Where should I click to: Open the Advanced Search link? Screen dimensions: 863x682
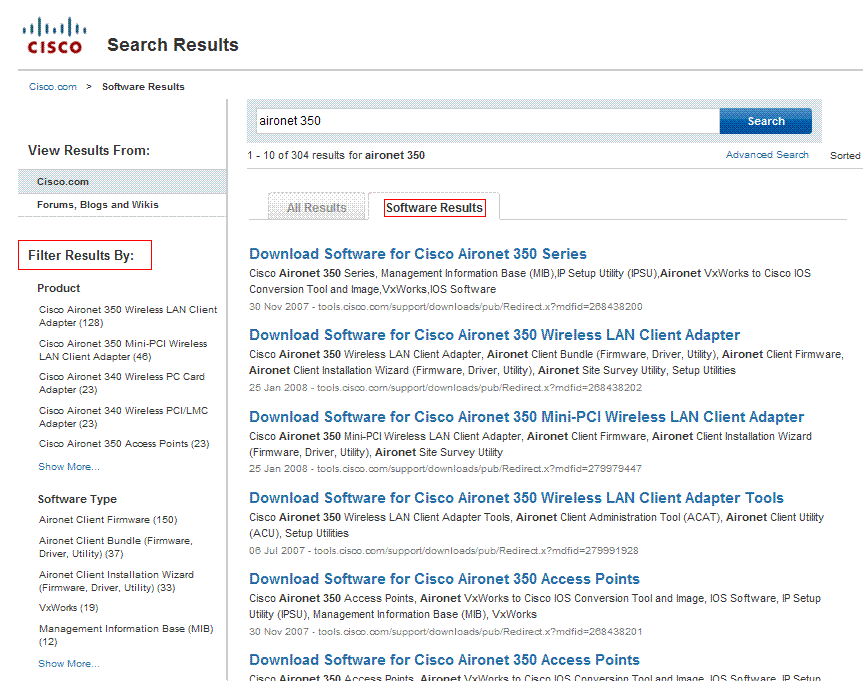[767, 155]
